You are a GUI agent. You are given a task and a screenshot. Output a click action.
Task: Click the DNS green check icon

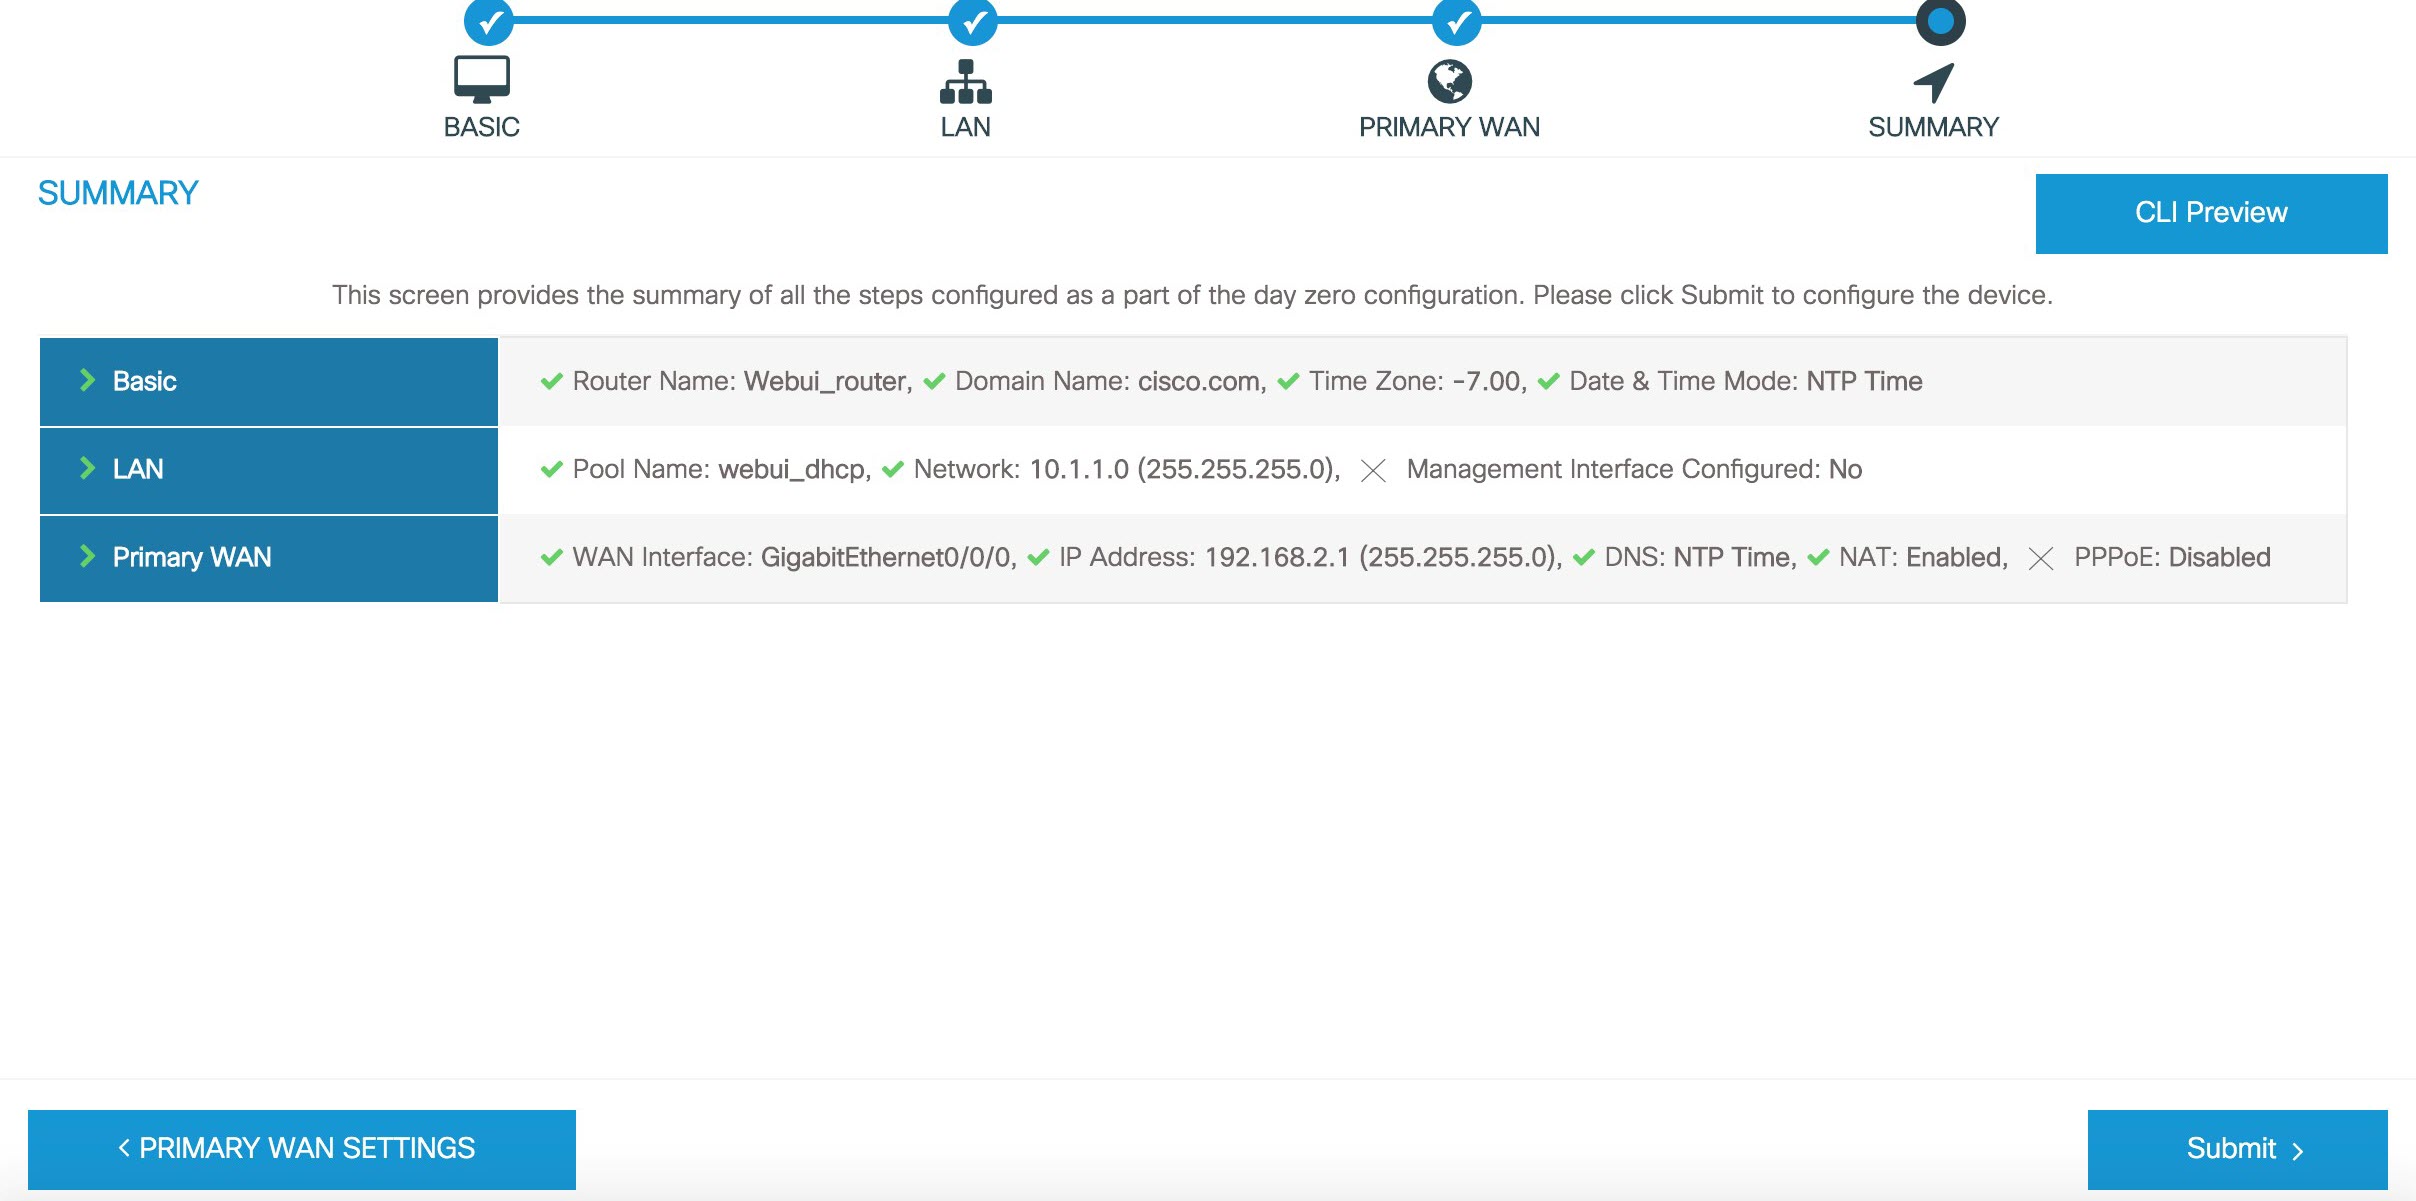click(1584, 557)
